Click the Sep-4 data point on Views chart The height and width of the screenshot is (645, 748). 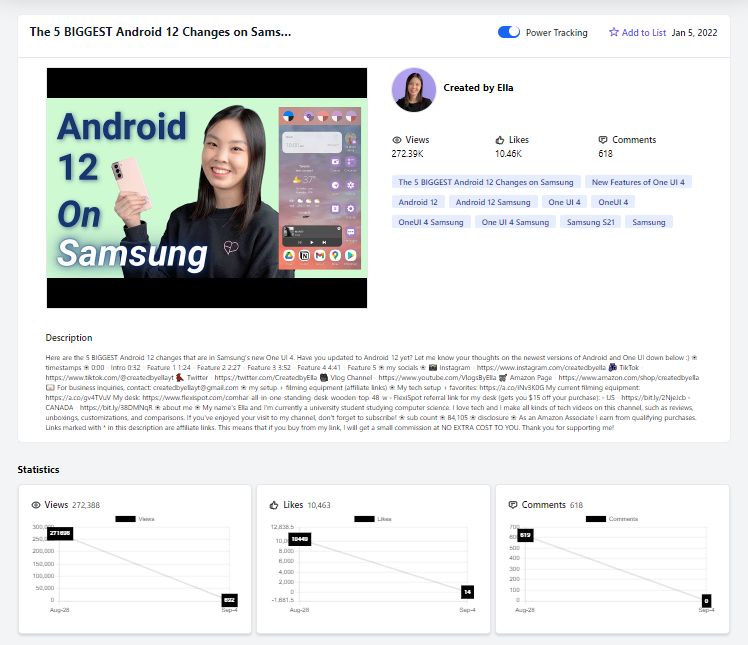229,600
